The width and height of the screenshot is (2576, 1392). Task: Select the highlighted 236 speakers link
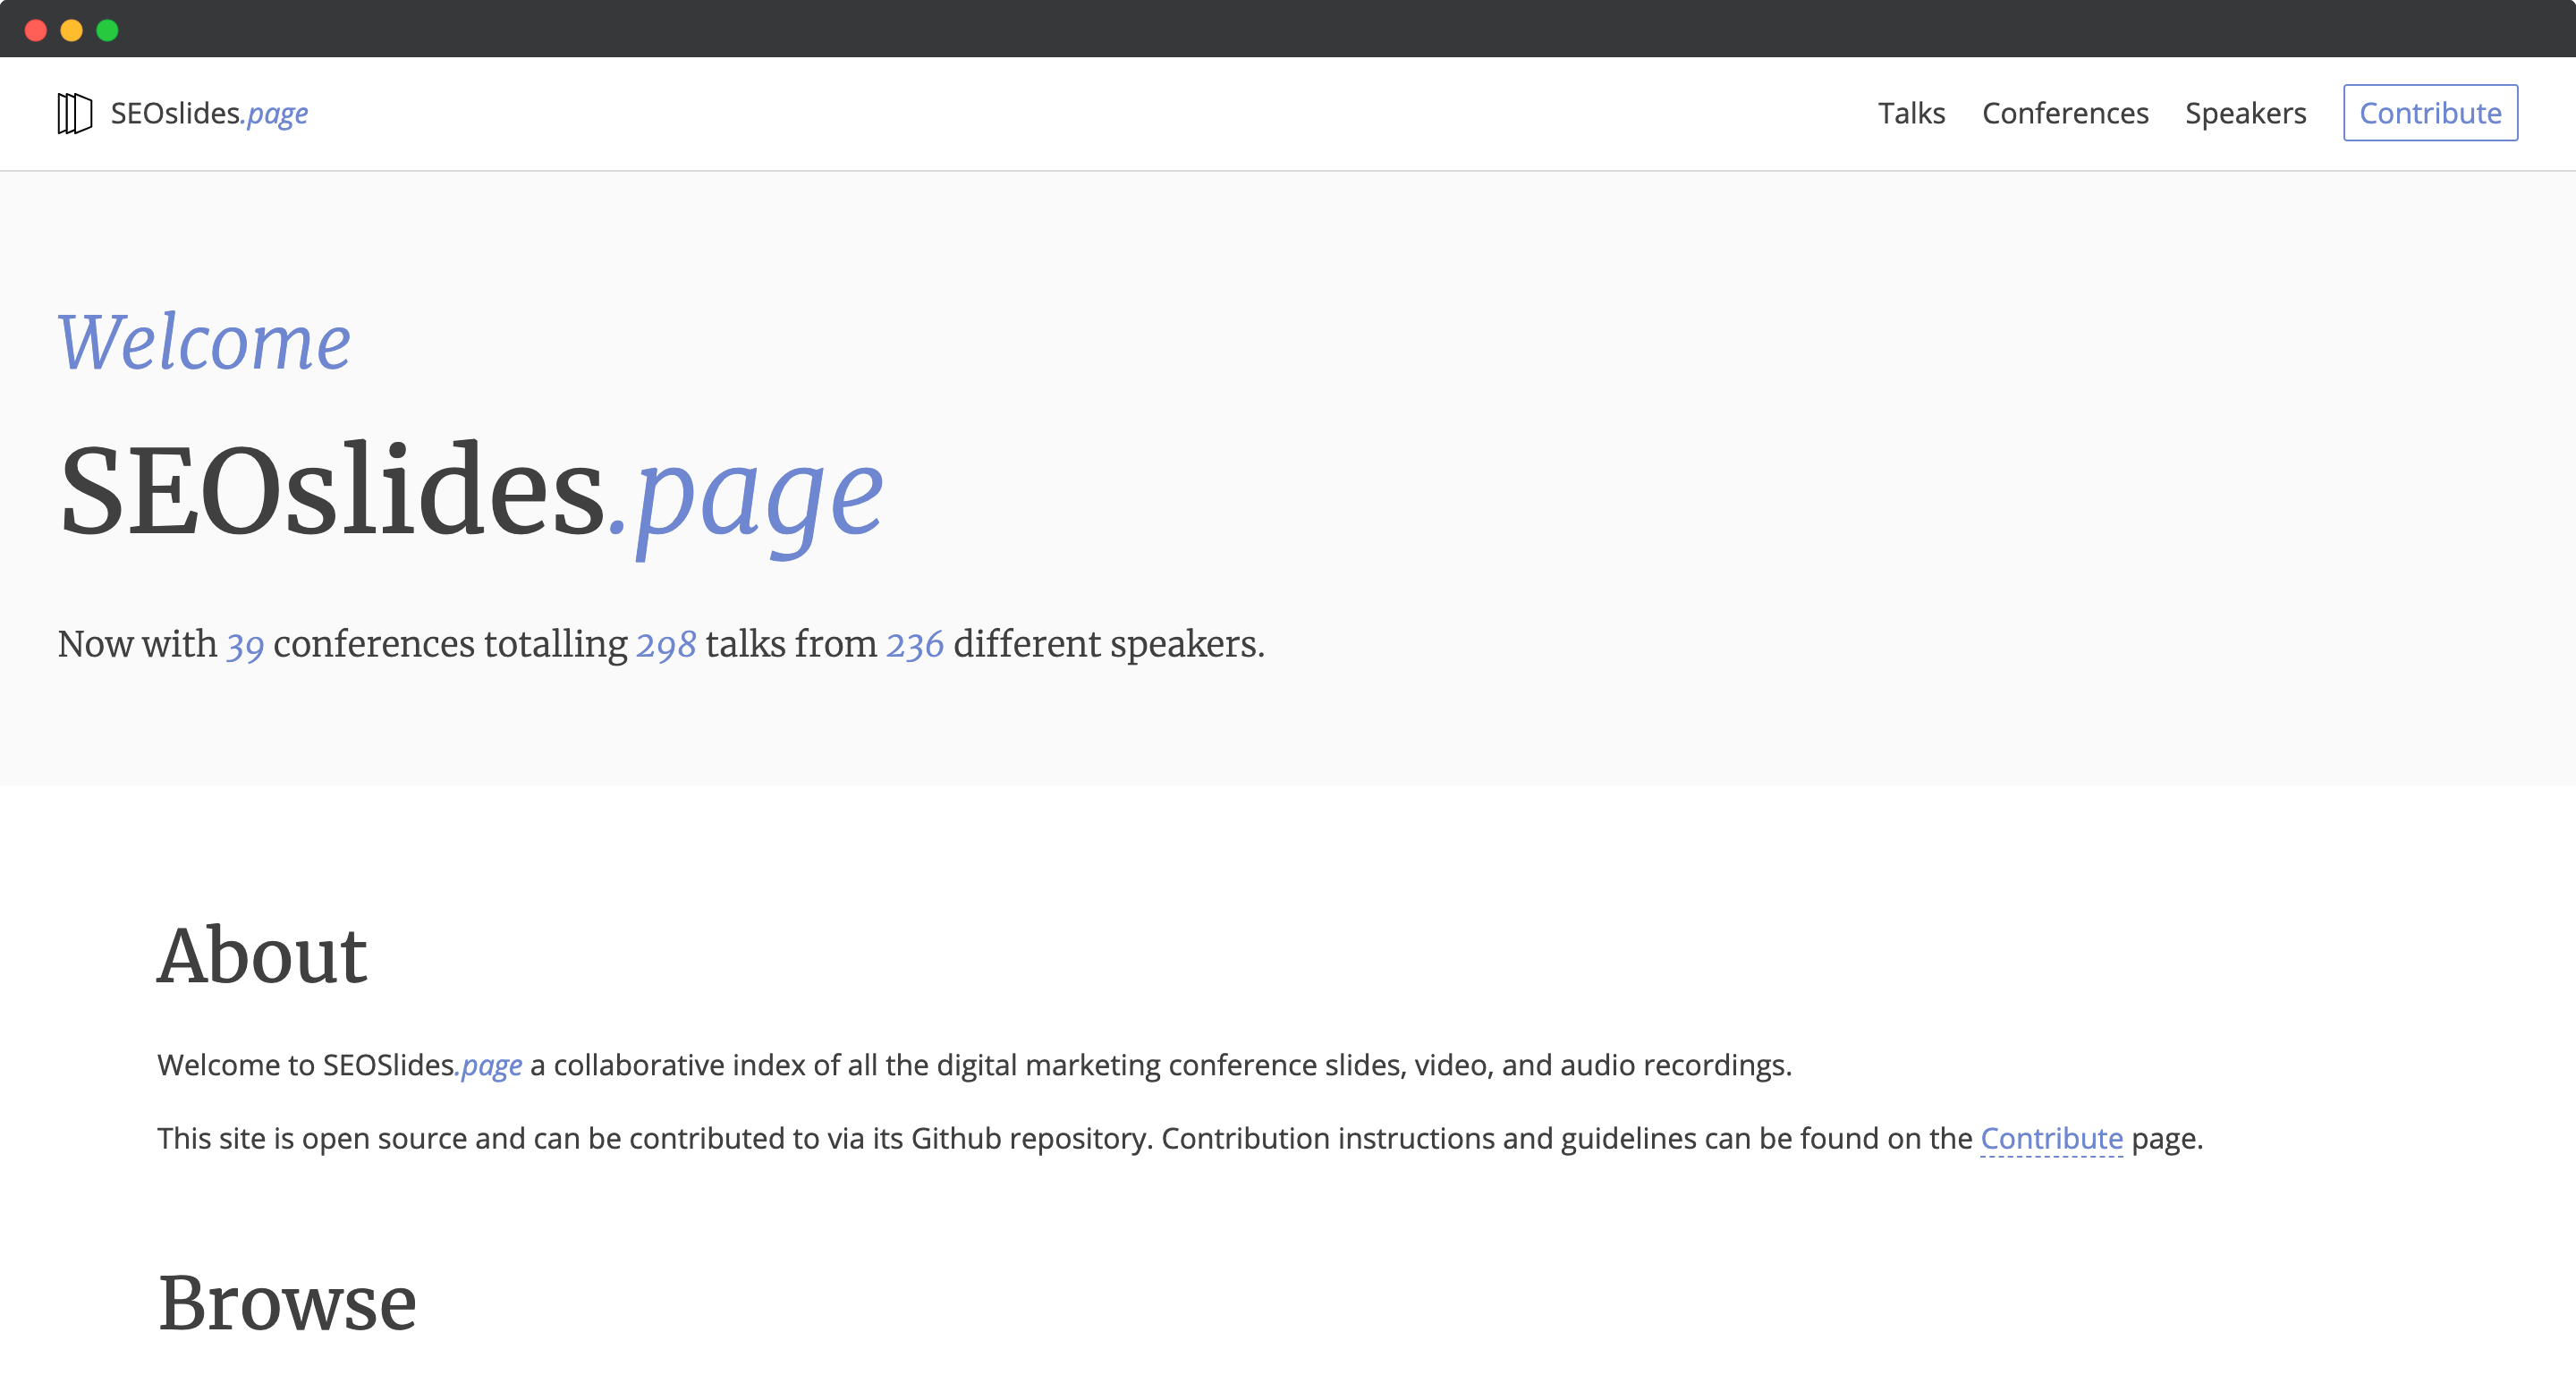915,645
